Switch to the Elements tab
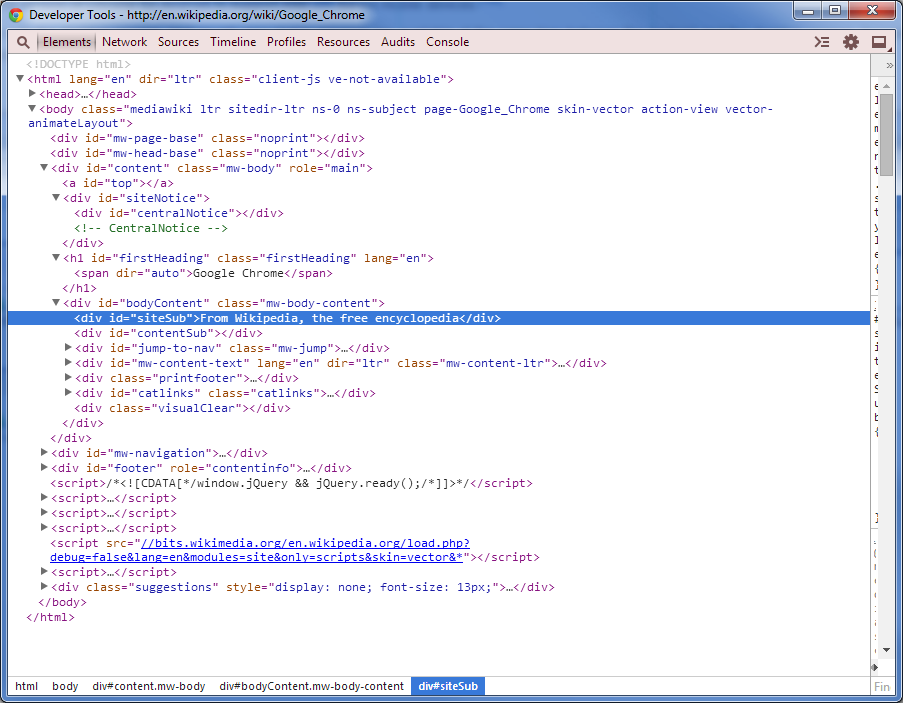Image resolution: width=903 pixels, height=703 pixels. click(66, 42)
